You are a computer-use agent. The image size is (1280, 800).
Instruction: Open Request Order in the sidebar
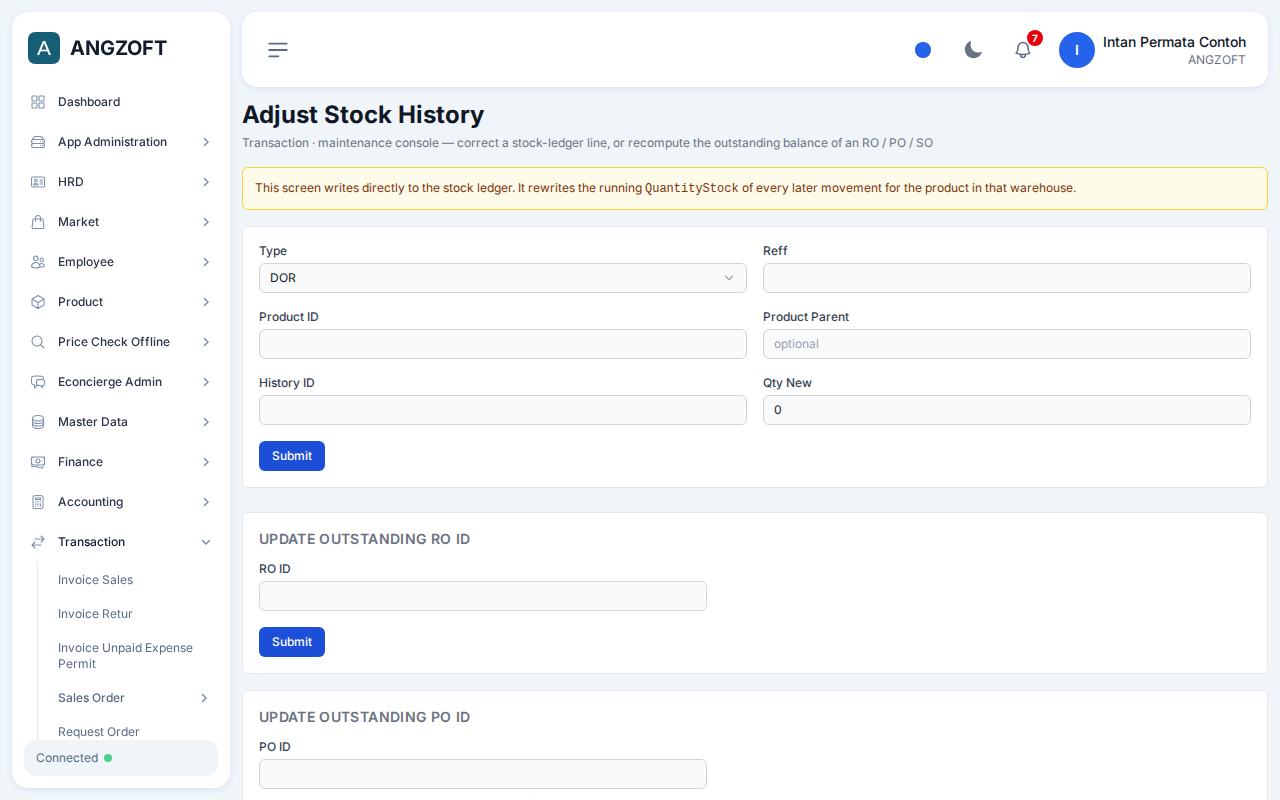99,732
